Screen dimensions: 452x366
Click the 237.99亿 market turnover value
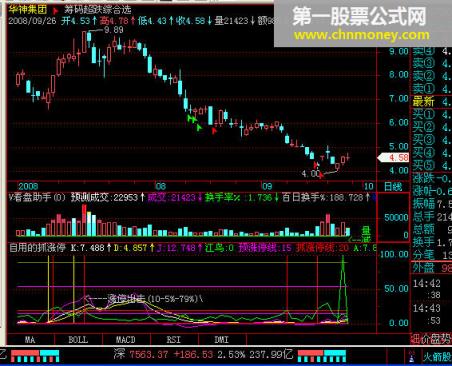tap(271, 355)
